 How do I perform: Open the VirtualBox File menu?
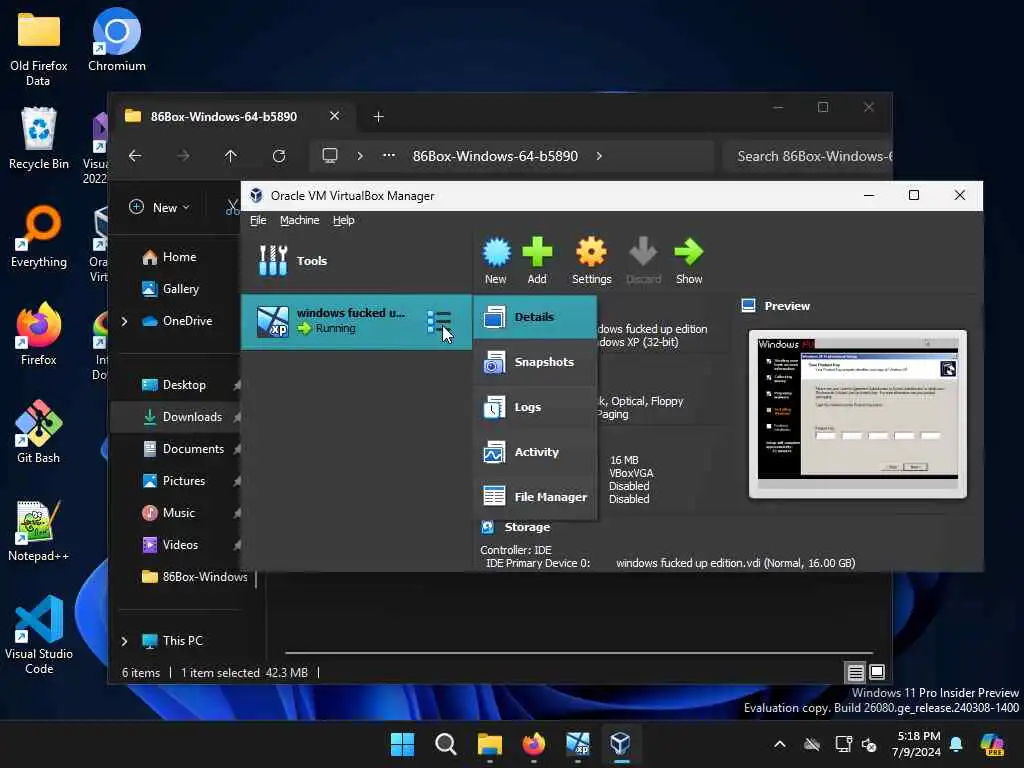coord(258,220)
